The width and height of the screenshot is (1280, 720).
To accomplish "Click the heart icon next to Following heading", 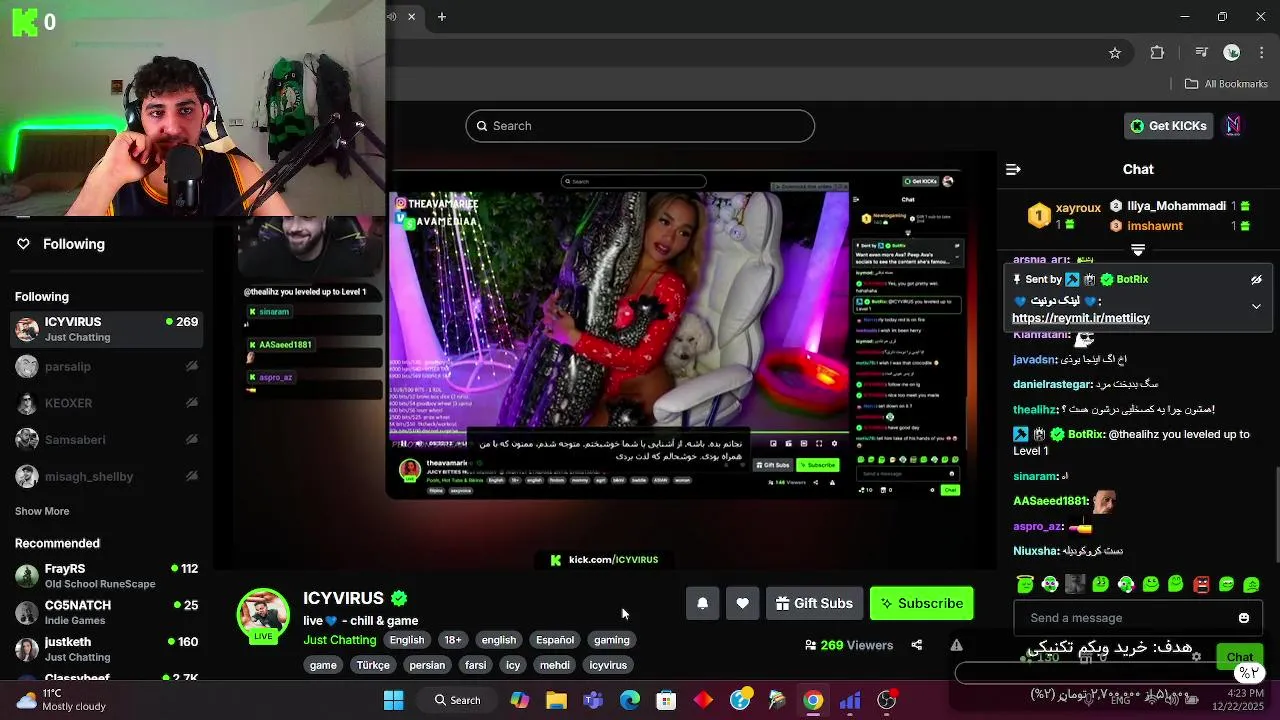I will pyautogui.click(x=24, y=244).
